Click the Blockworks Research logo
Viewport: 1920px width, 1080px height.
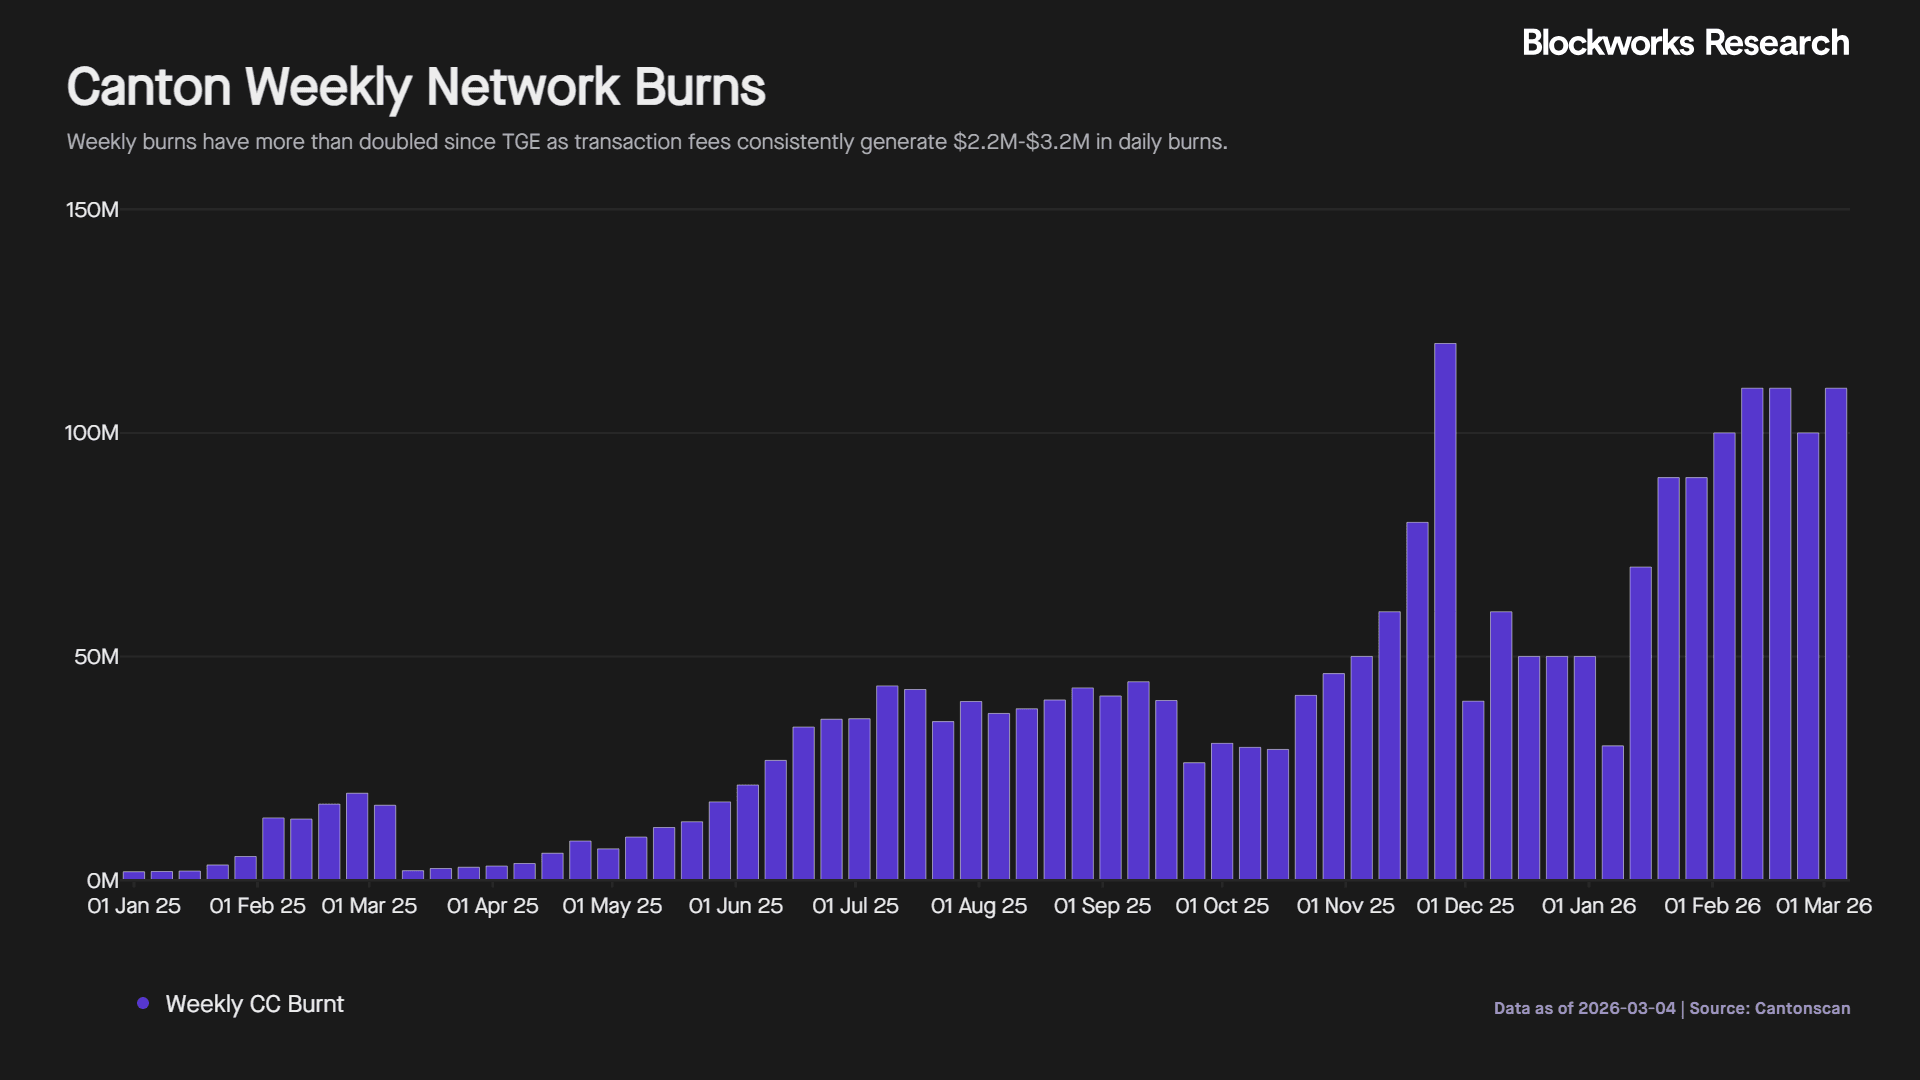[1685, 43]
